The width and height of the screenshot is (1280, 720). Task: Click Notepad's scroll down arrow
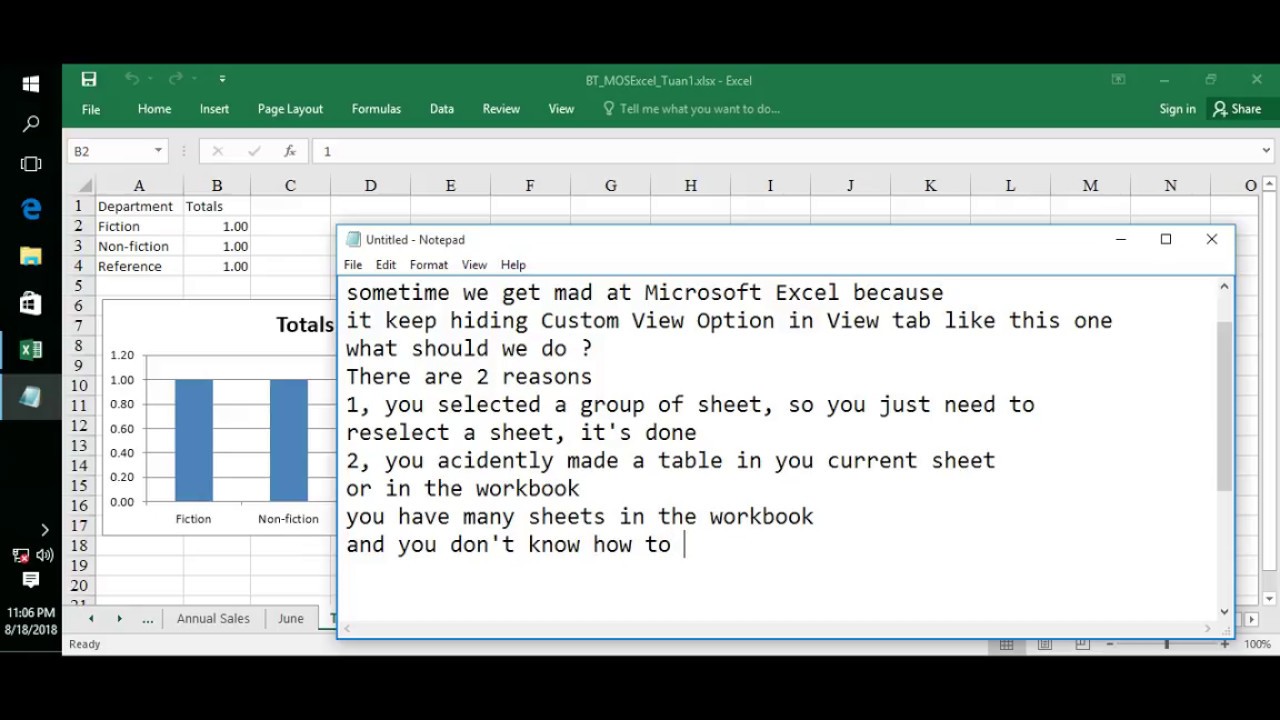[x=1224, y=611]
